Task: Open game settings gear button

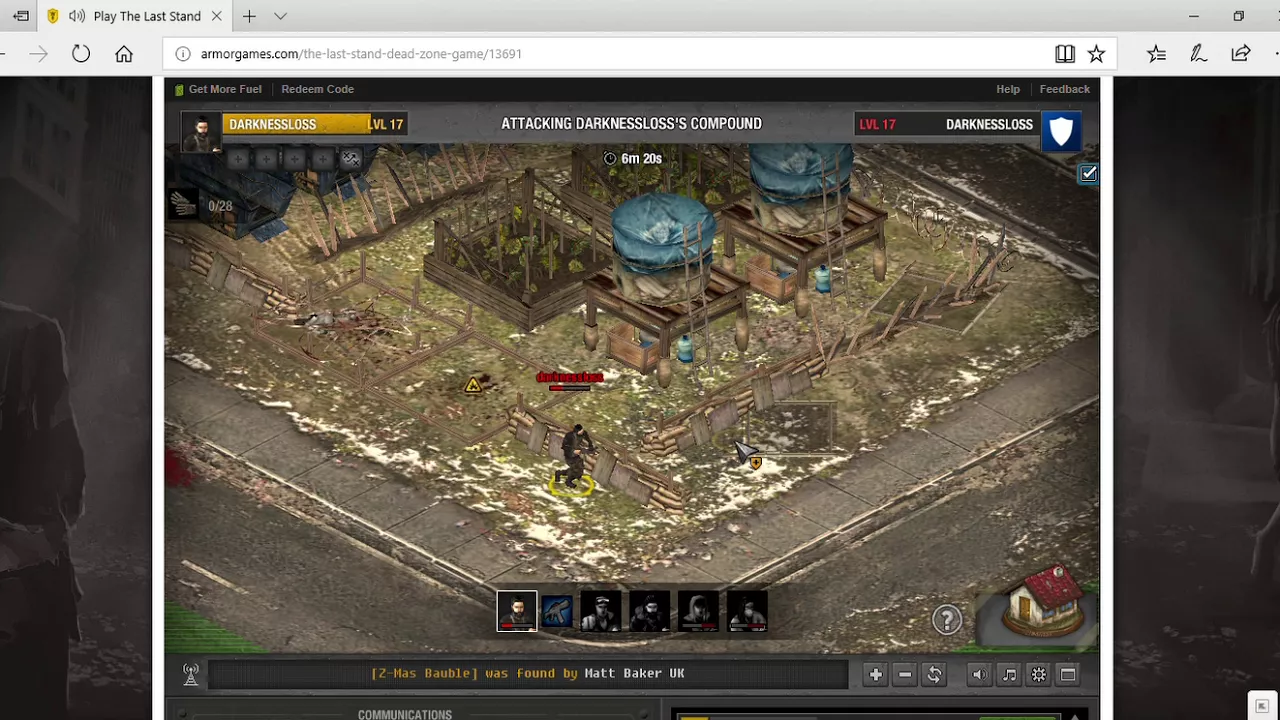Action: (1038, 675)
